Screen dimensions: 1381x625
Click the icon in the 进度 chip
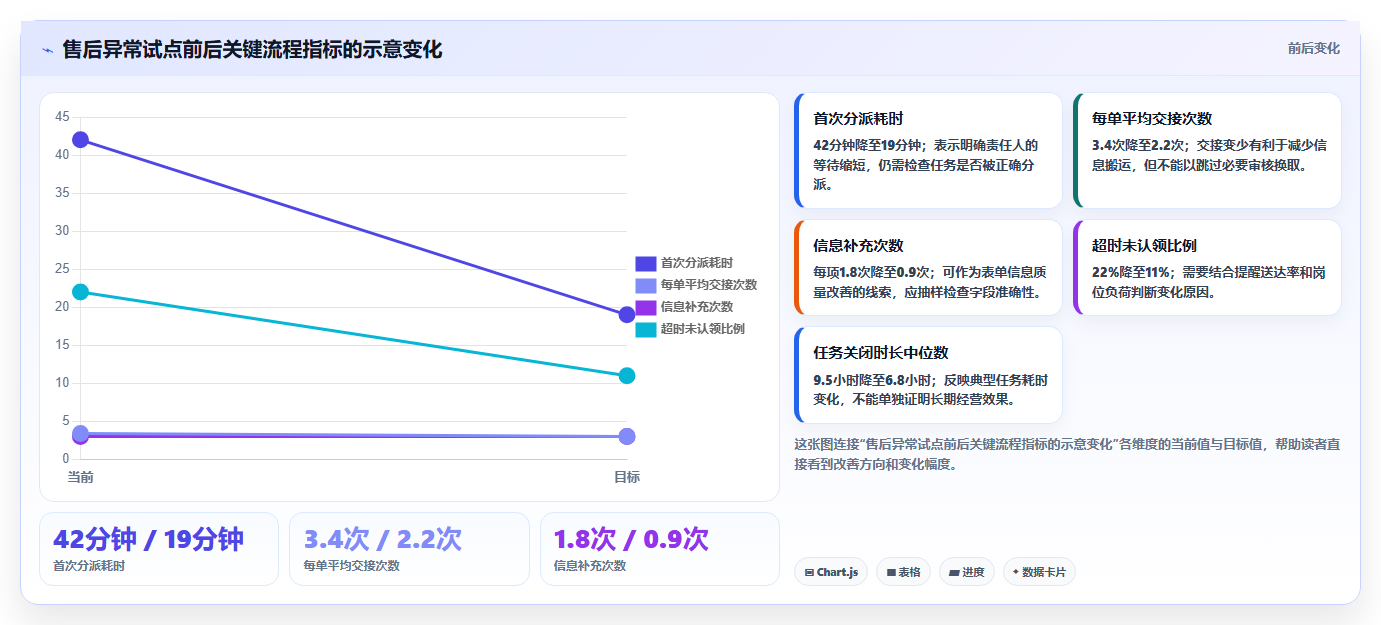pyautogui.click(x=954, y=573)
